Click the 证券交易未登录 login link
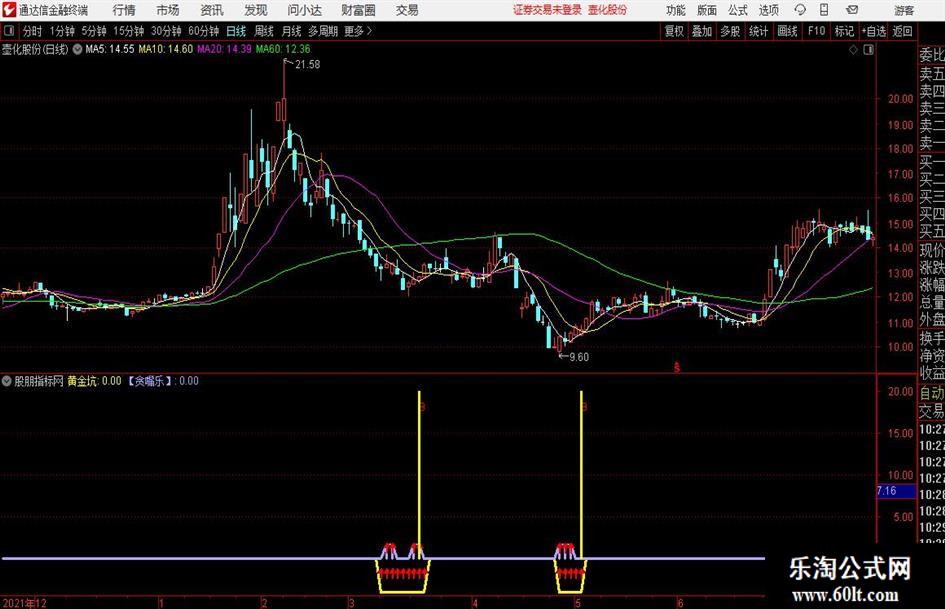 548,10
